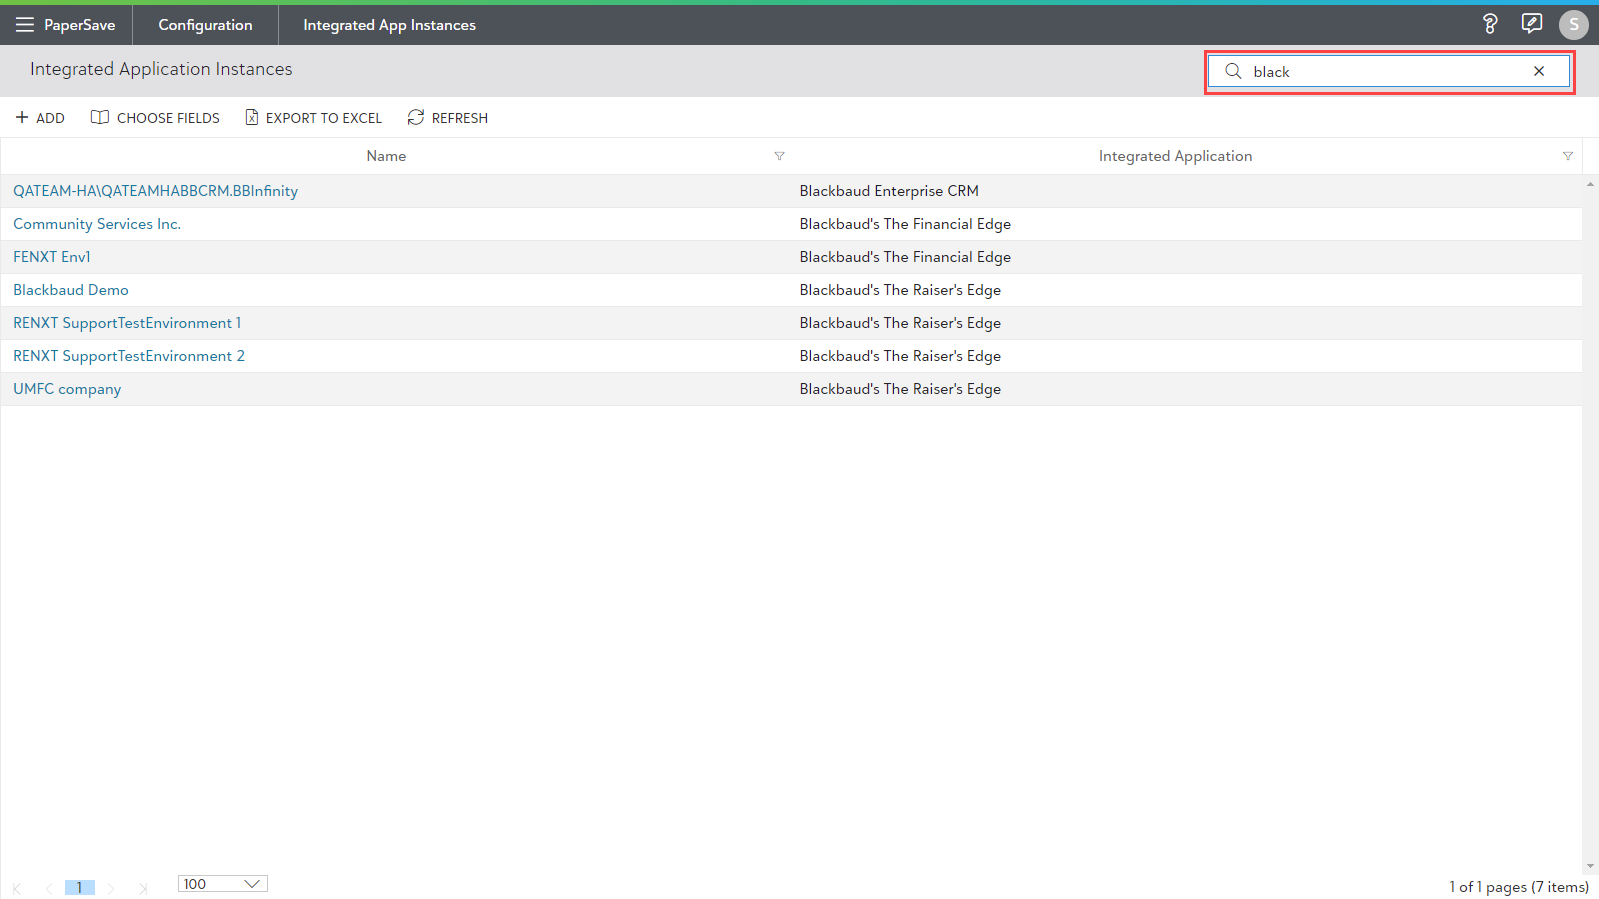Select page 1 in the pager
1599x899 pixels.
(x=79, y=887)
